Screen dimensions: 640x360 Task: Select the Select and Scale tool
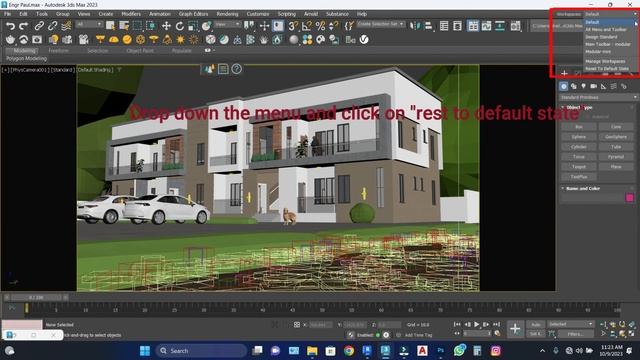(193, 26)
